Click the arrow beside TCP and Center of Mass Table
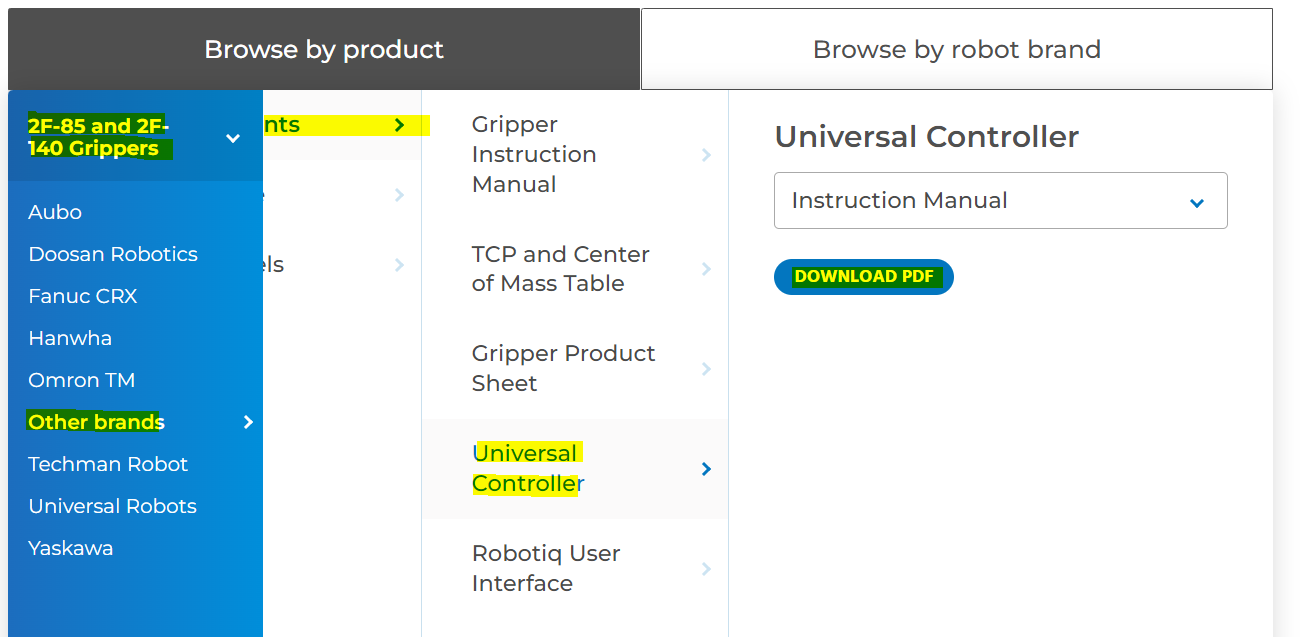The height and width of the screenshot is (637, 1307). (707, 268)
